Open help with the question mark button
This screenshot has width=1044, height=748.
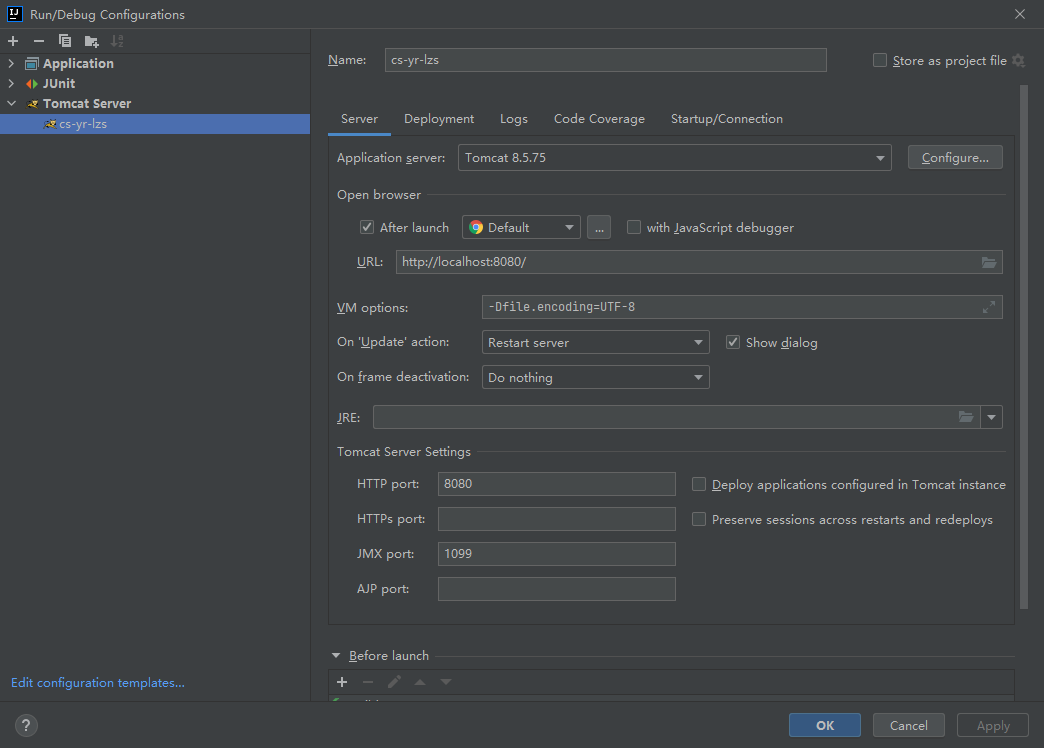click(26, 725)
